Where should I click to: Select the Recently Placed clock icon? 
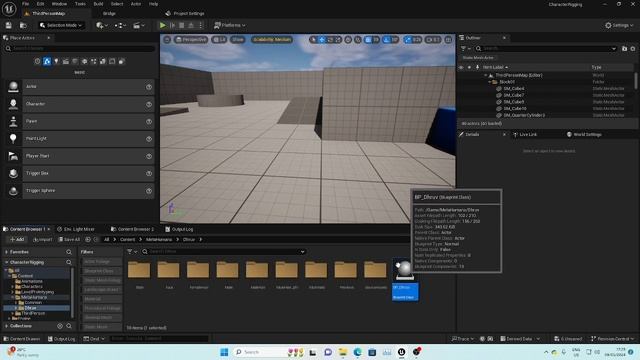coord(38,62)
